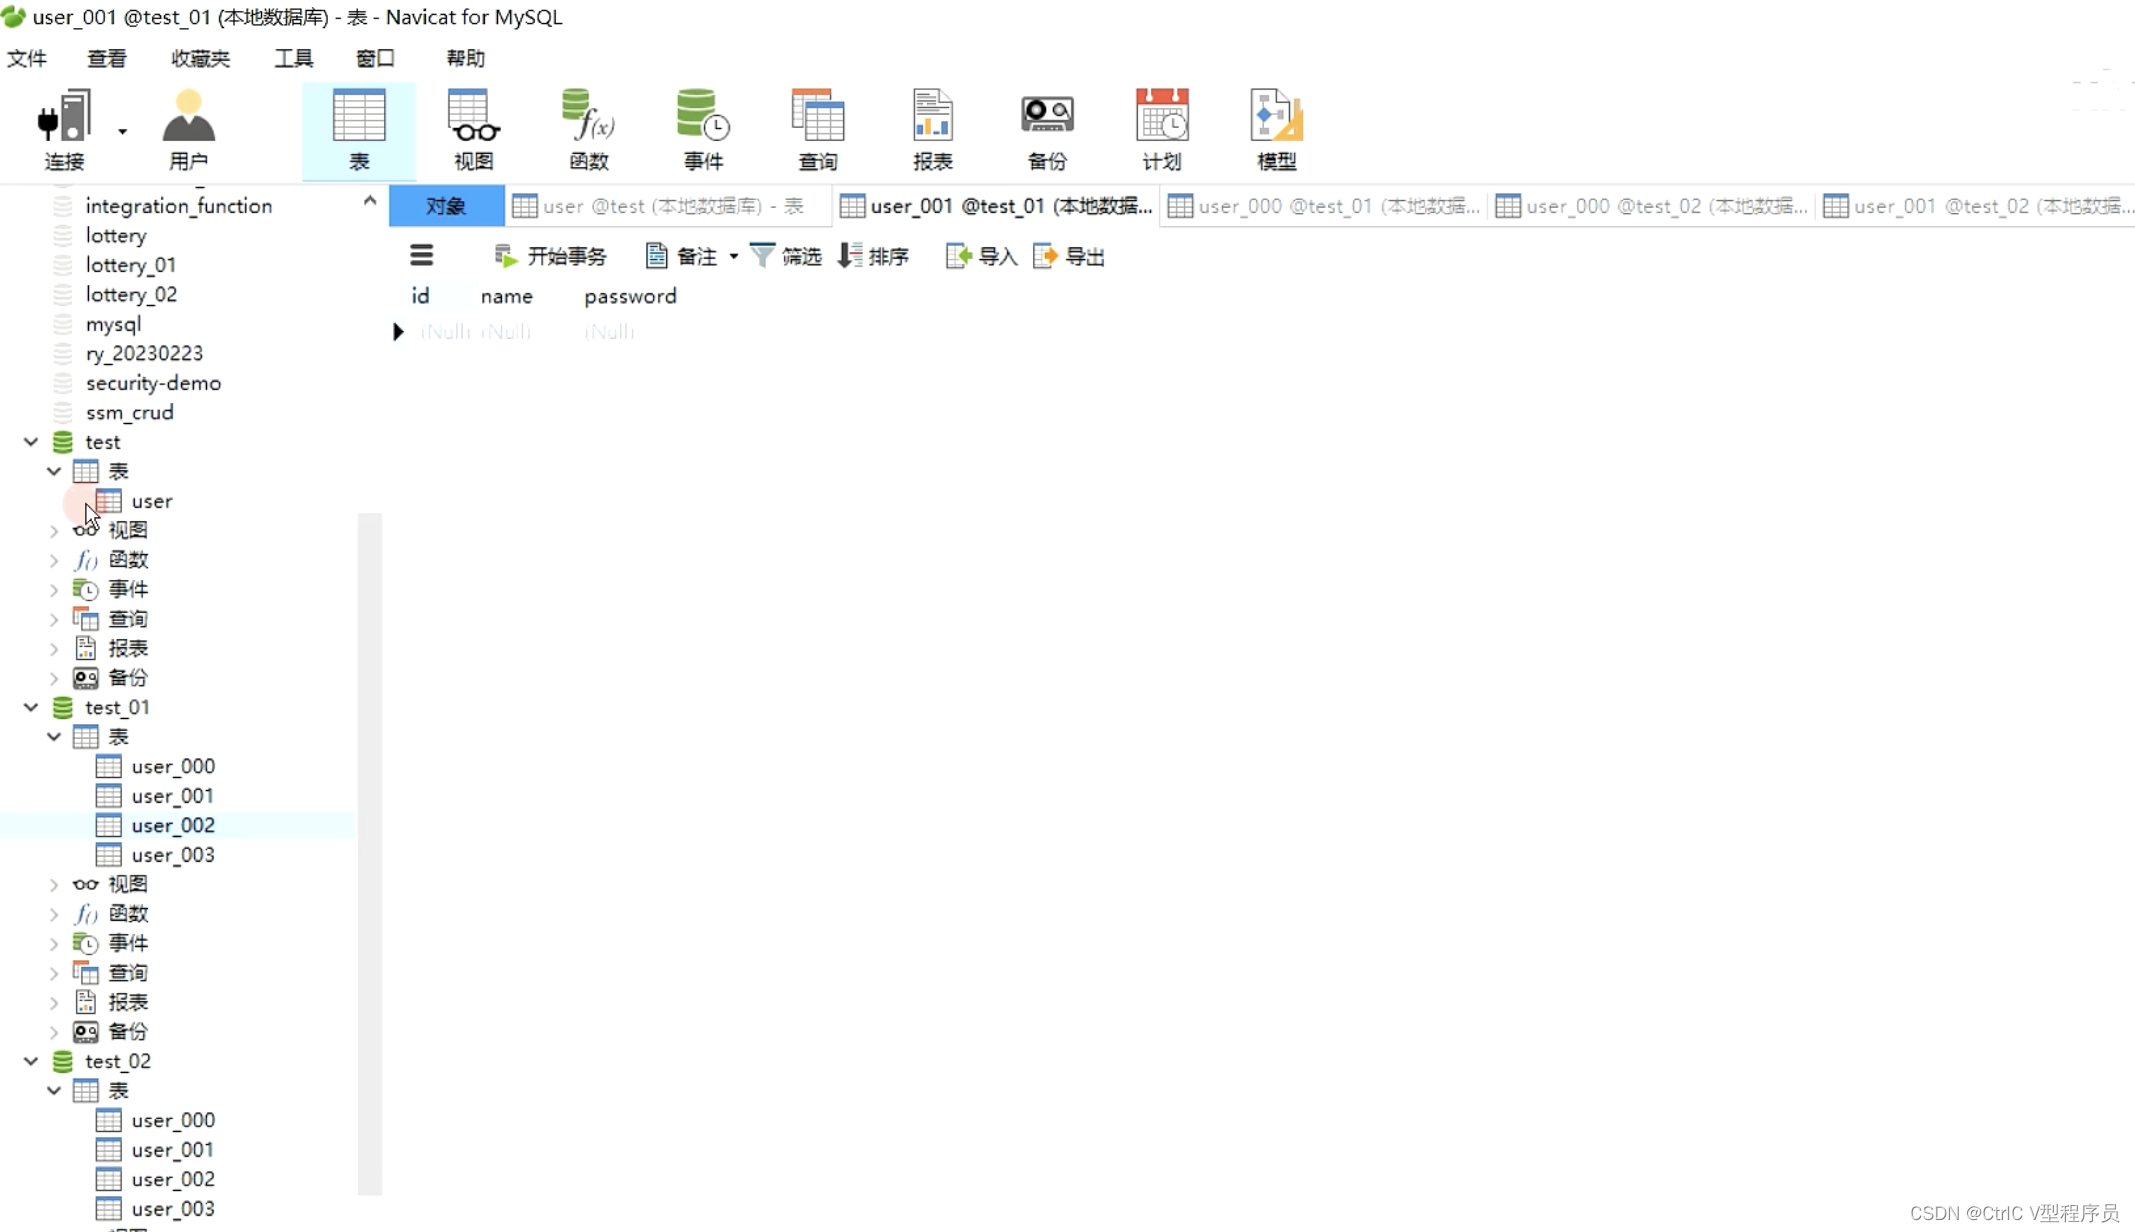The width and height of the screenshot is (2135, 1232).
Task: Click the 事件 (Event) toolbar icon
Action: point(702,128)
